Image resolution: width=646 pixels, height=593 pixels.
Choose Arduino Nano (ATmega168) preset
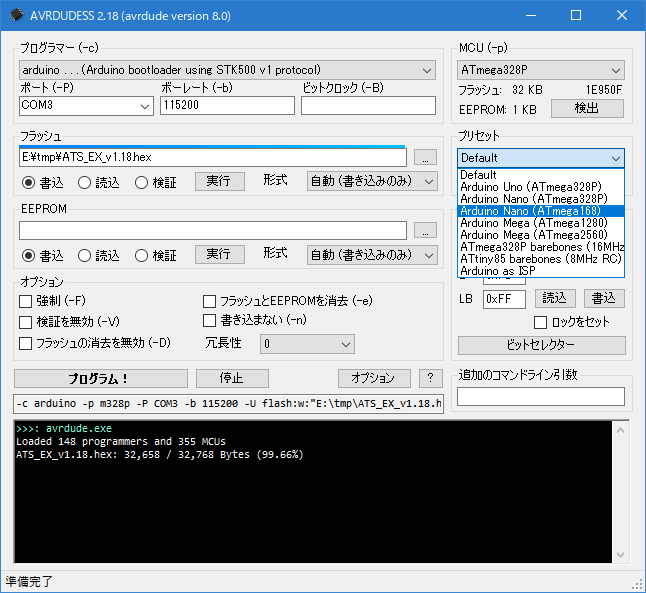coord(541,211)
